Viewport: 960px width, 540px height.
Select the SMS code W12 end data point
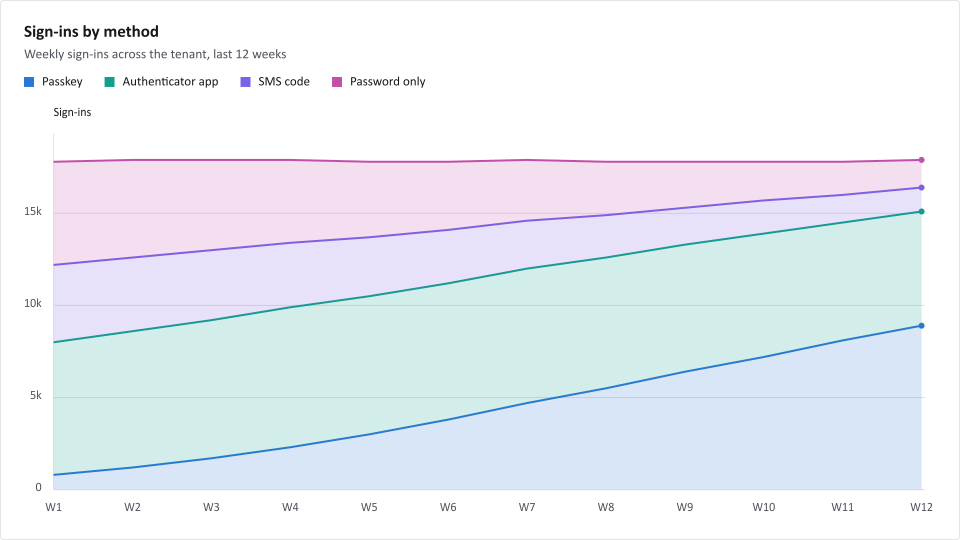921,188
